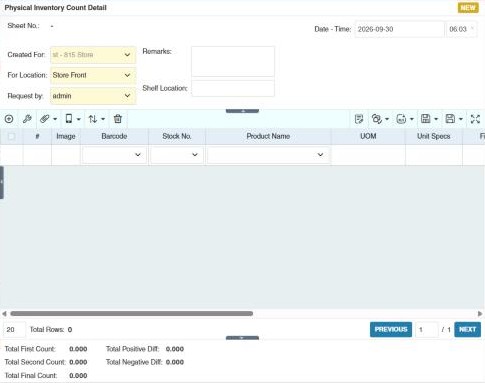Open the Barcode column dropdown

(x=114, y=155)
